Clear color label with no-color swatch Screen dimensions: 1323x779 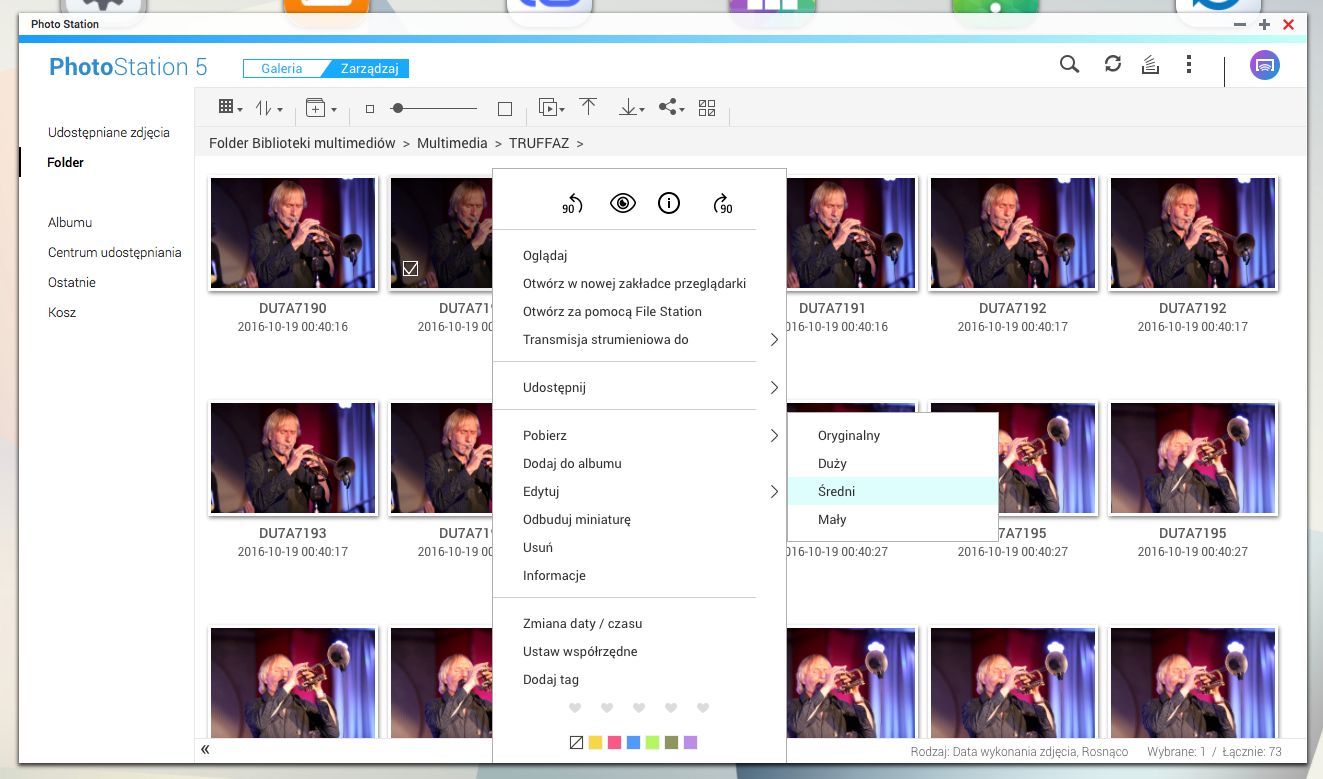576,742
